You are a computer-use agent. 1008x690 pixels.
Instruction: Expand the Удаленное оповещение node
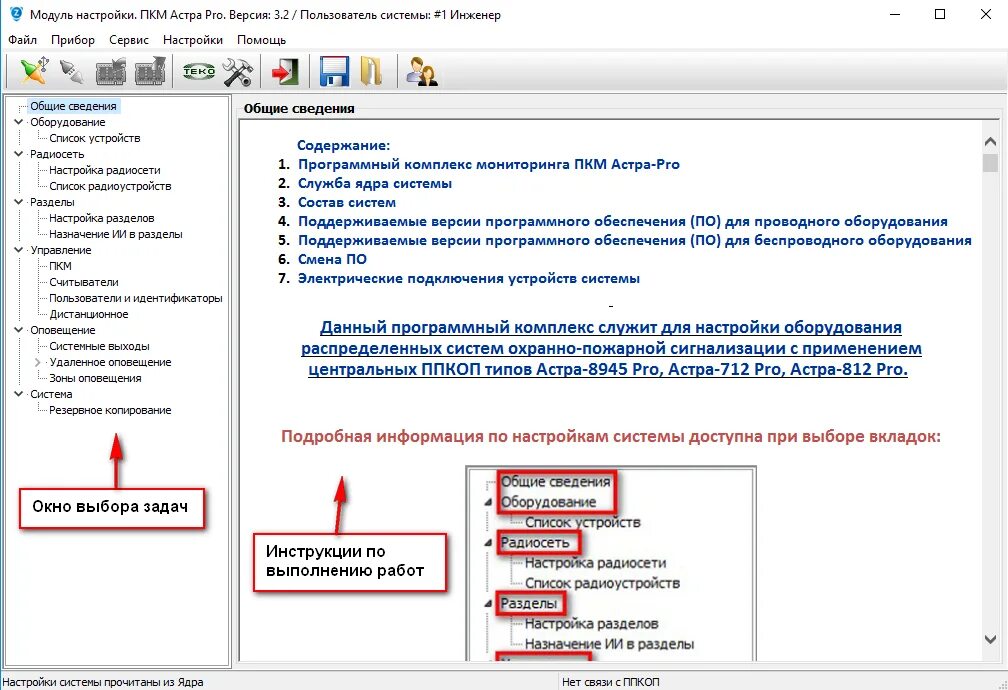[37, 362]
